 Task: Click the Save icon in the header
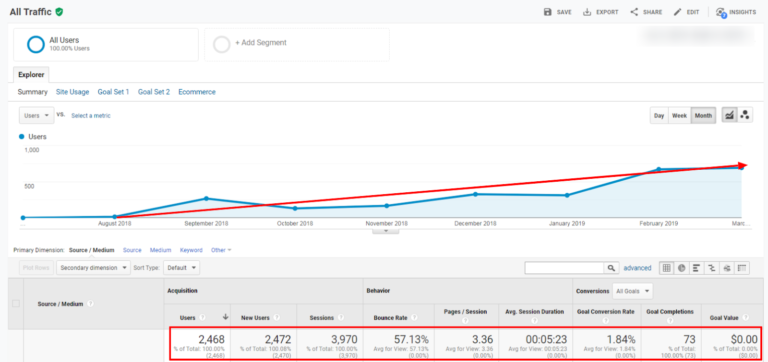548,12
